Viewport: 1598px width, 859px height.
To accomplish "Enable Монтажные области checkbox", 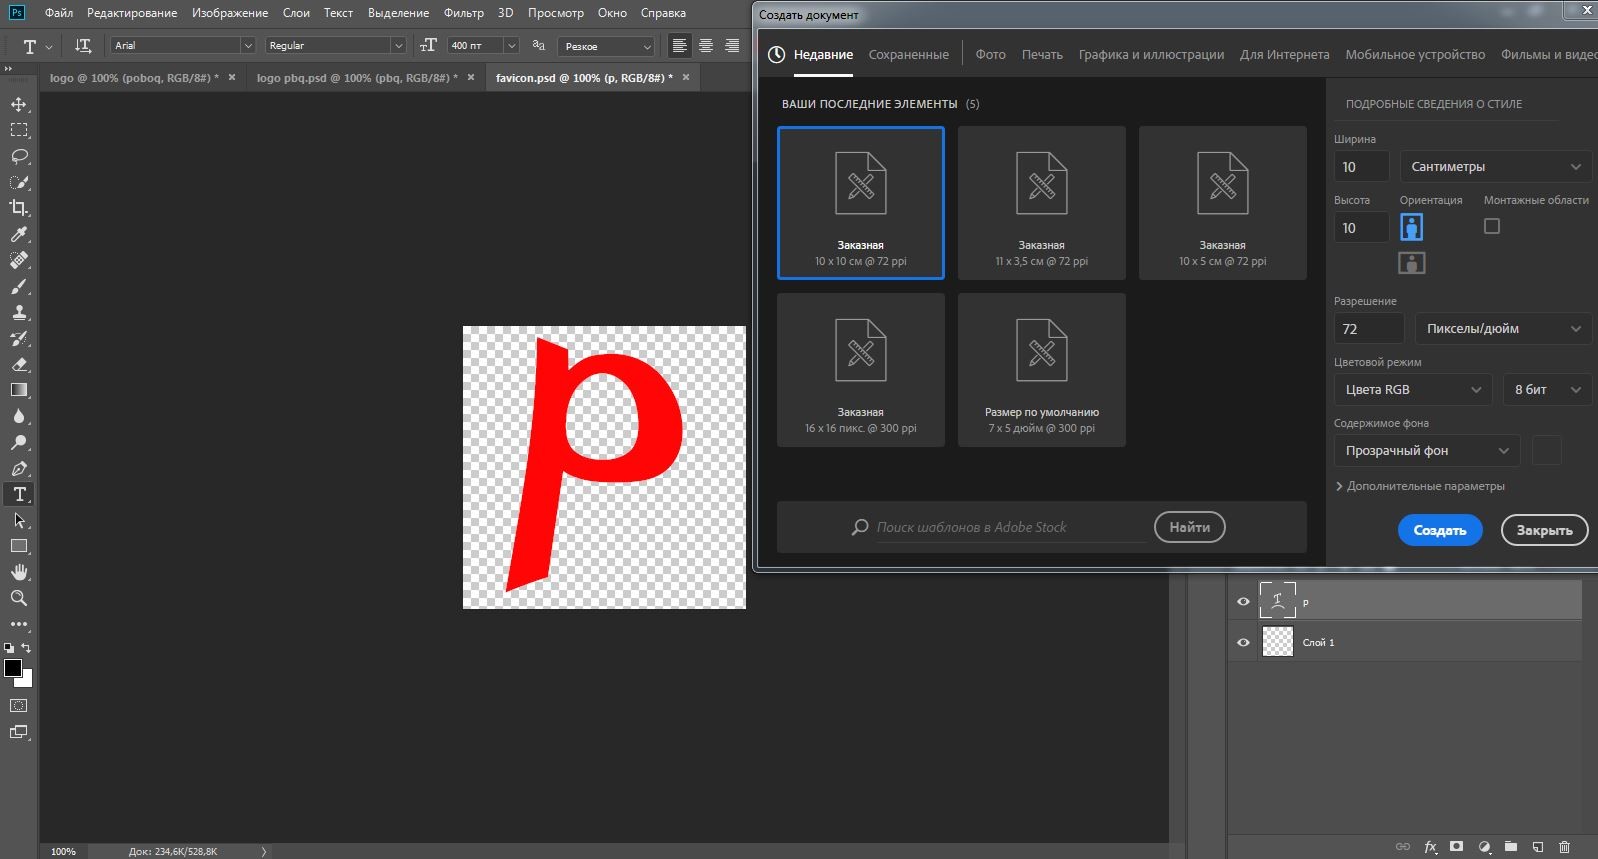I will [x=1492, y=227].
